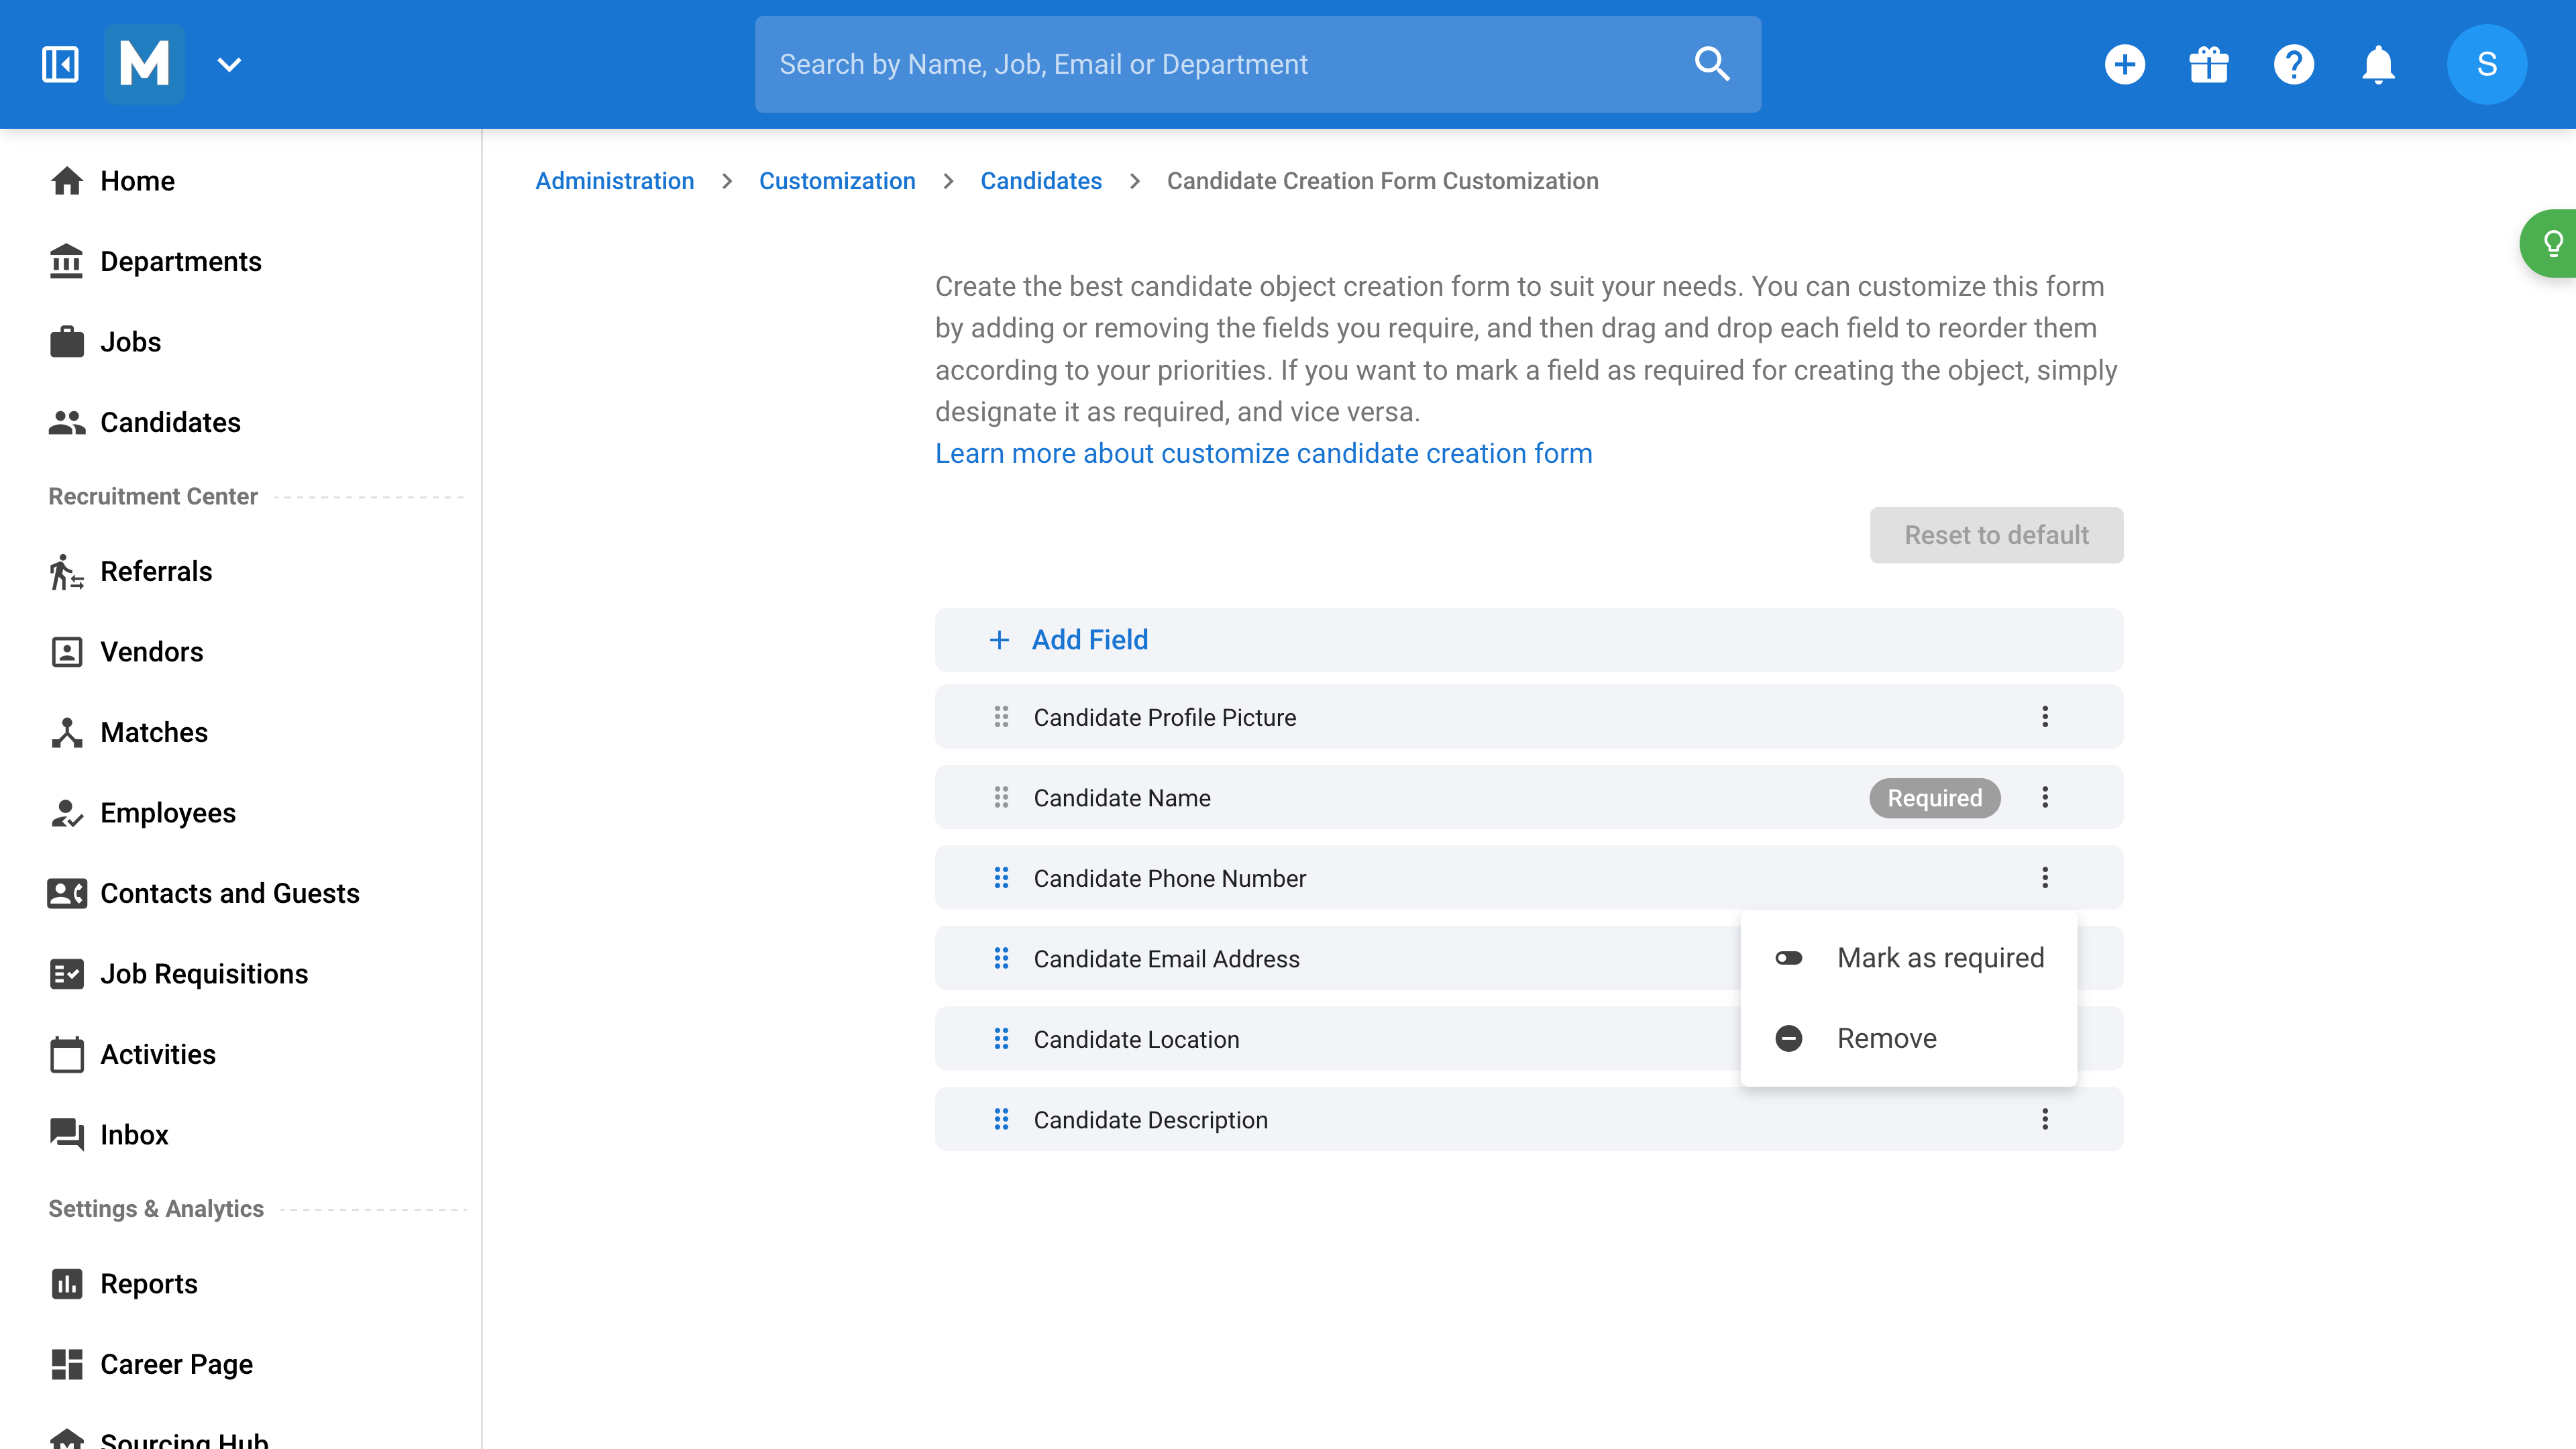Open the help question mark icon
This screenshot has height=1449, width=2576.
[x=2294, y=64]
